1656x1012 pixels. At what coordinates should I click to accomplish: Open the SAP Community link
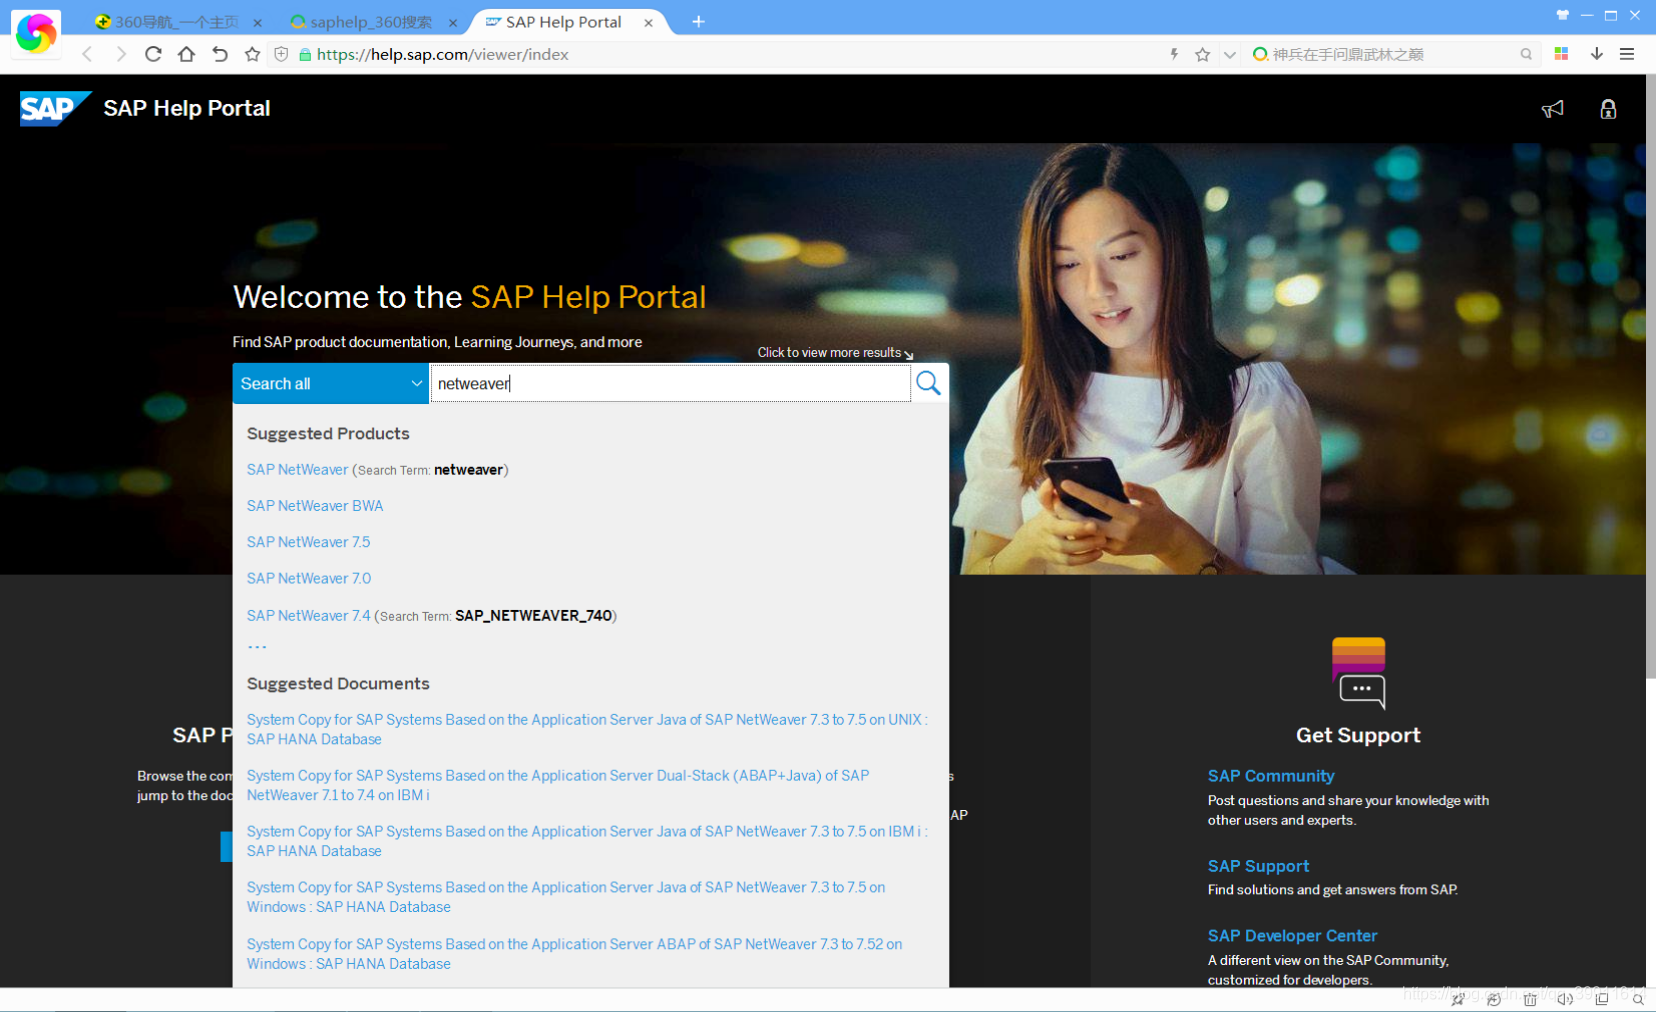tap(1271, 776)
